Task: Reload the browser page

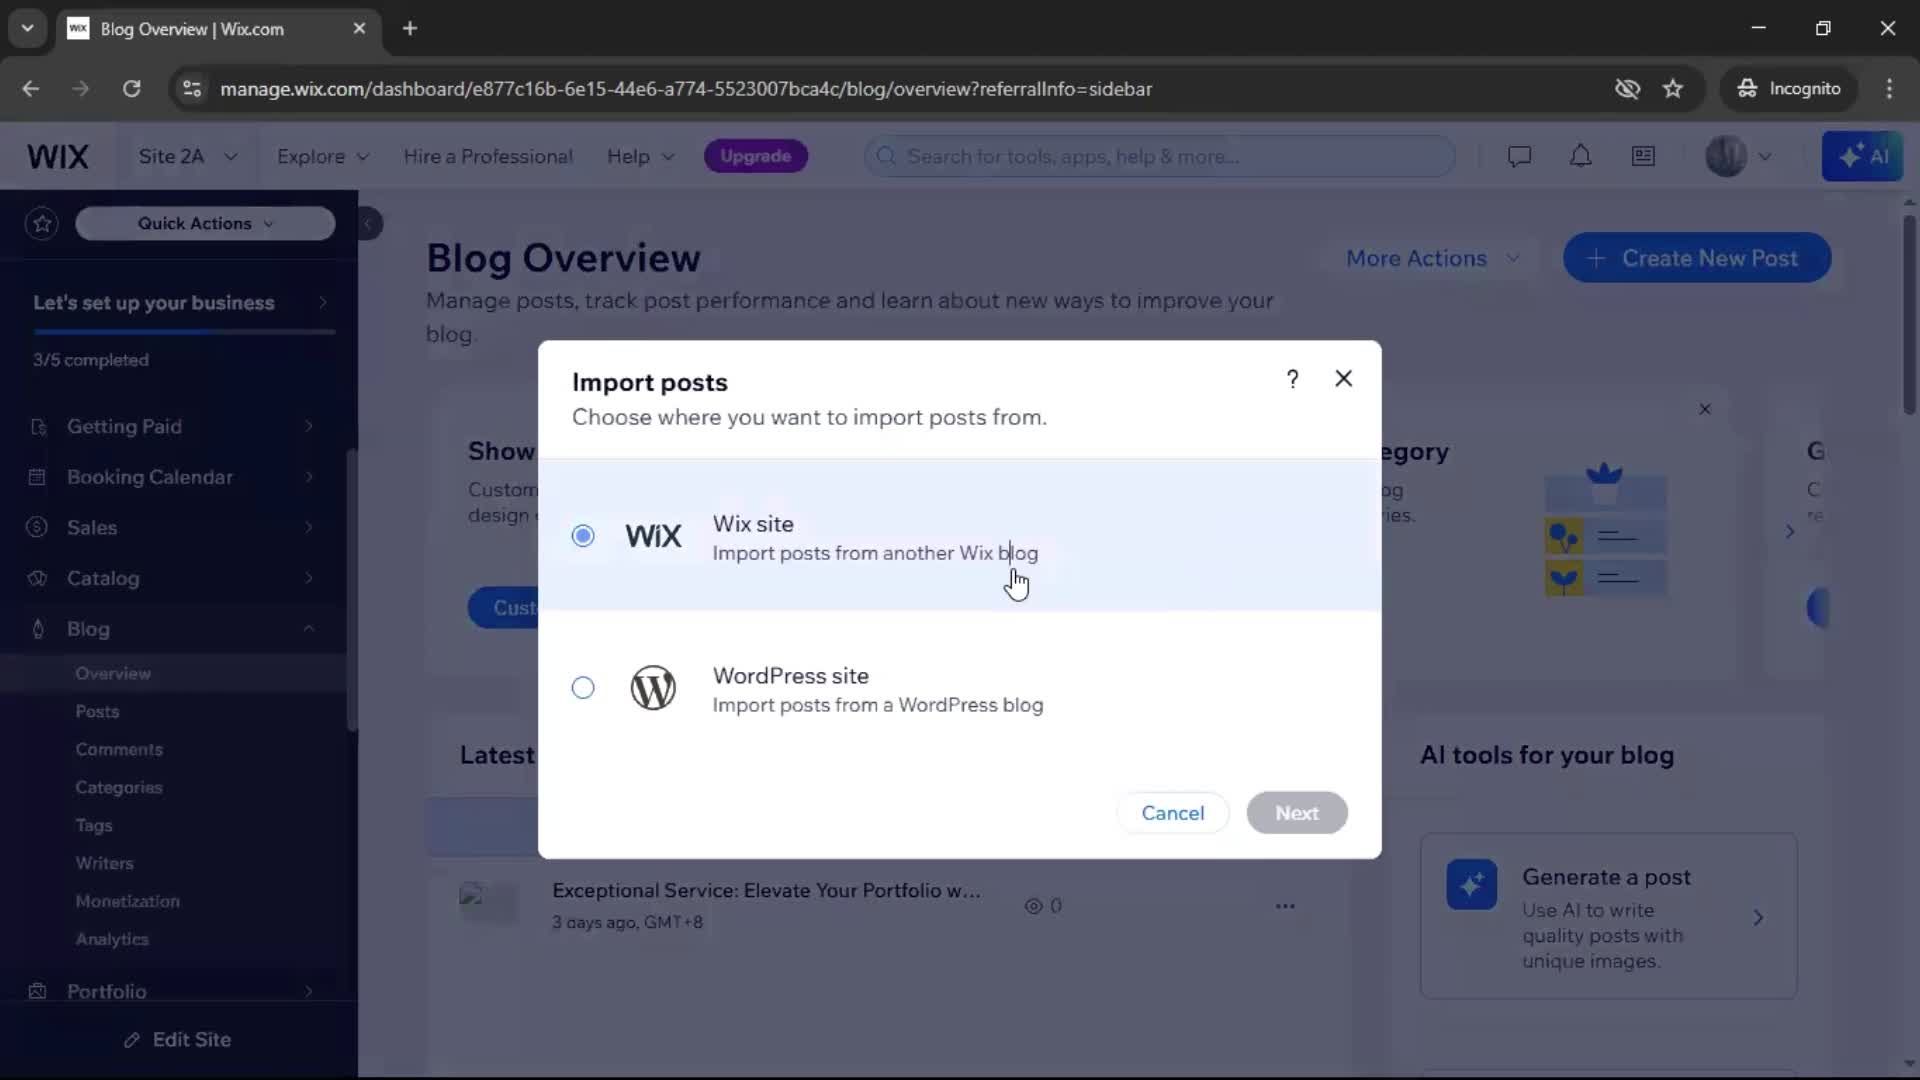Action: (x=131, y=89)
